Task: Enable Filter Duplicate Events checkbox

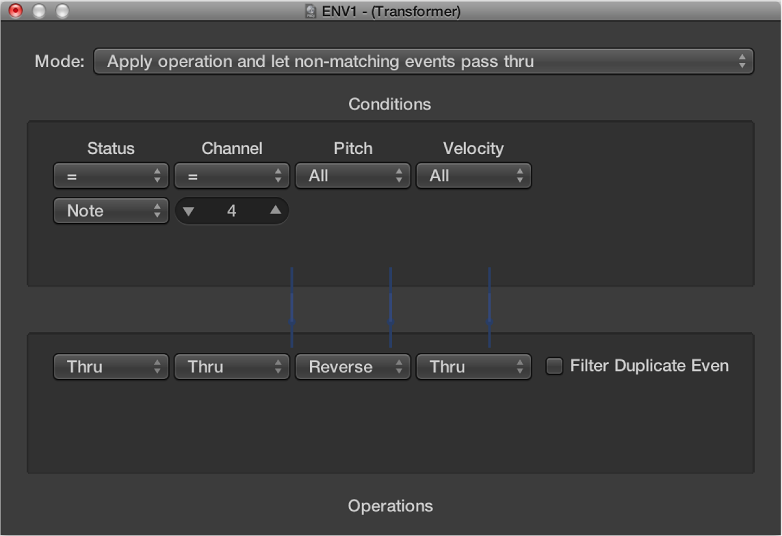Action: pyautogui.click(x=554, y=366)
